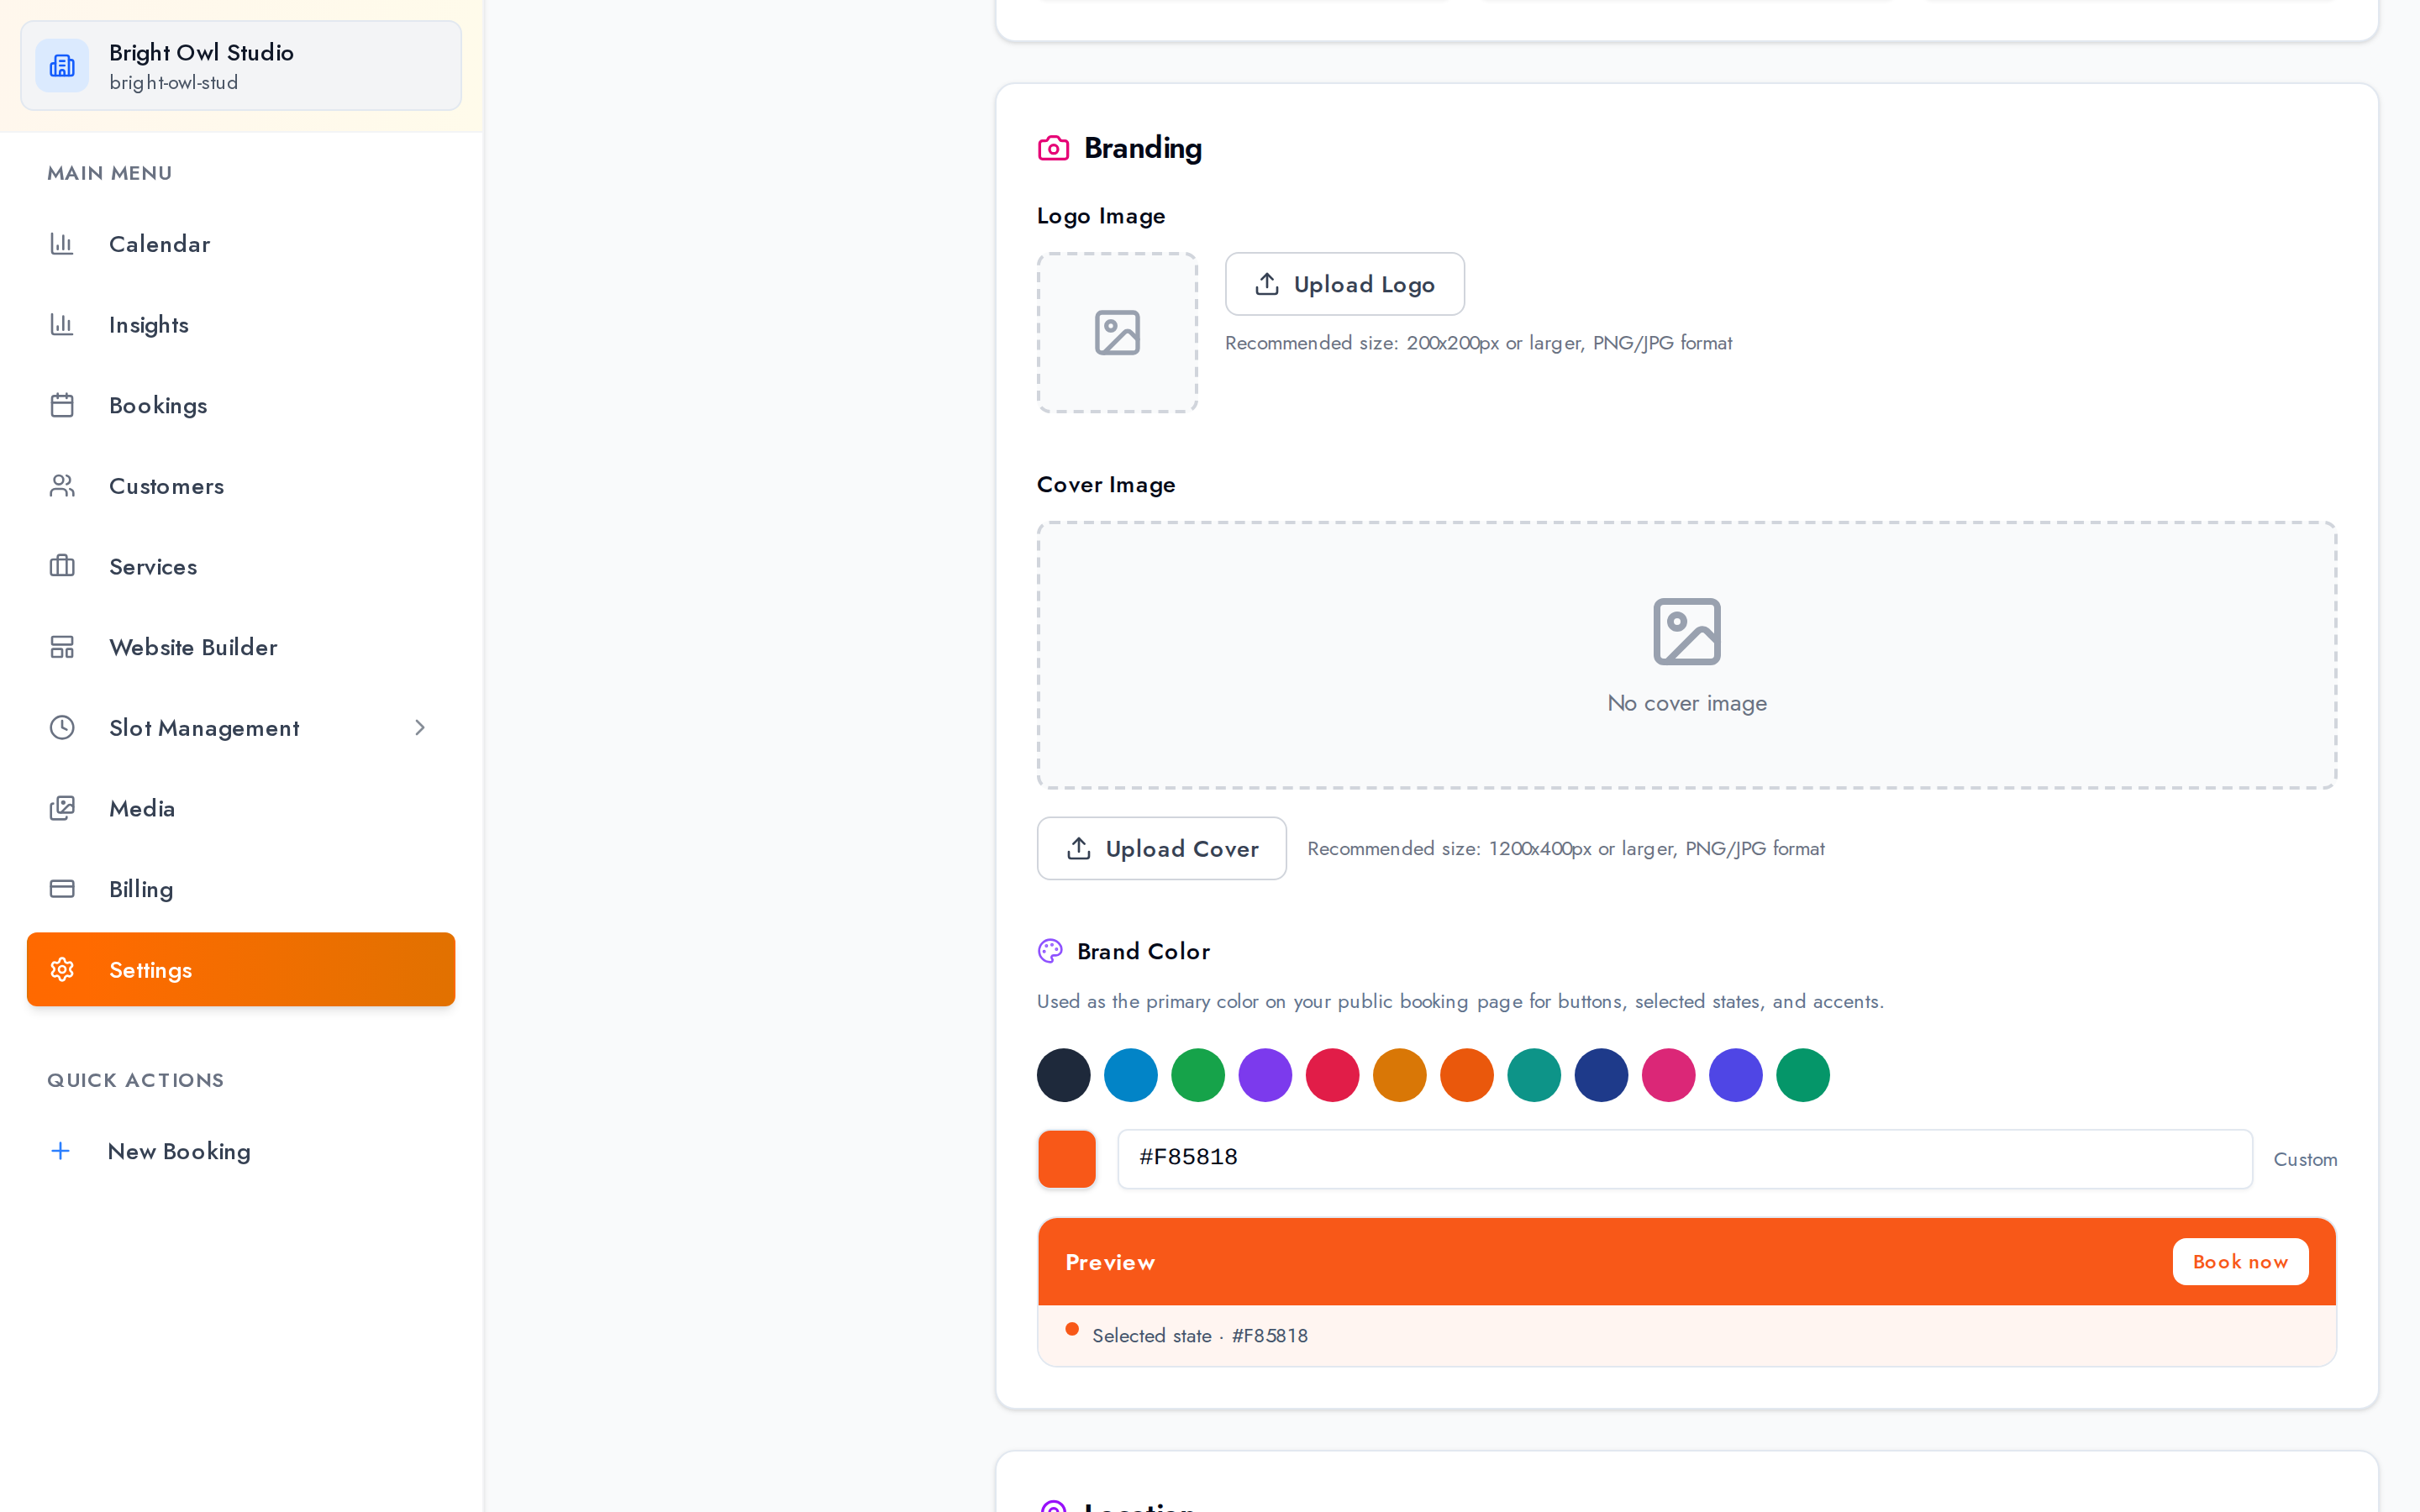Screen dimensions: 2420x1512
Task: Click the Slot Management clock icon
Action: click(x=62, y=727)
